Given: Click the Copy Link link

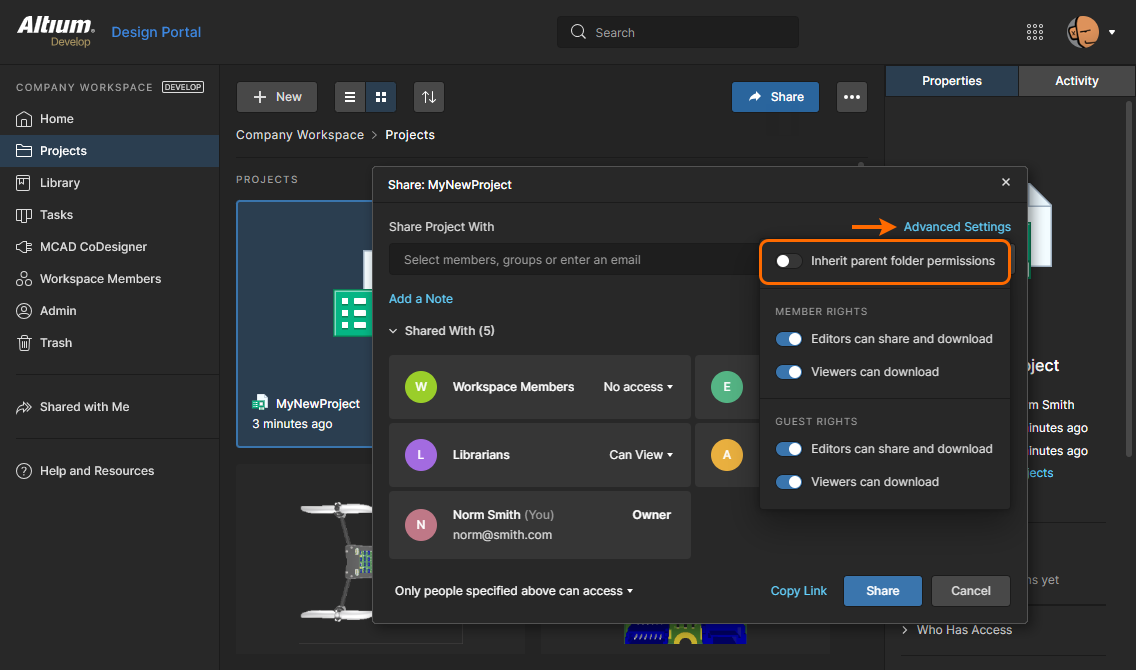Looking at the screenshot, I should click(798, 591).
